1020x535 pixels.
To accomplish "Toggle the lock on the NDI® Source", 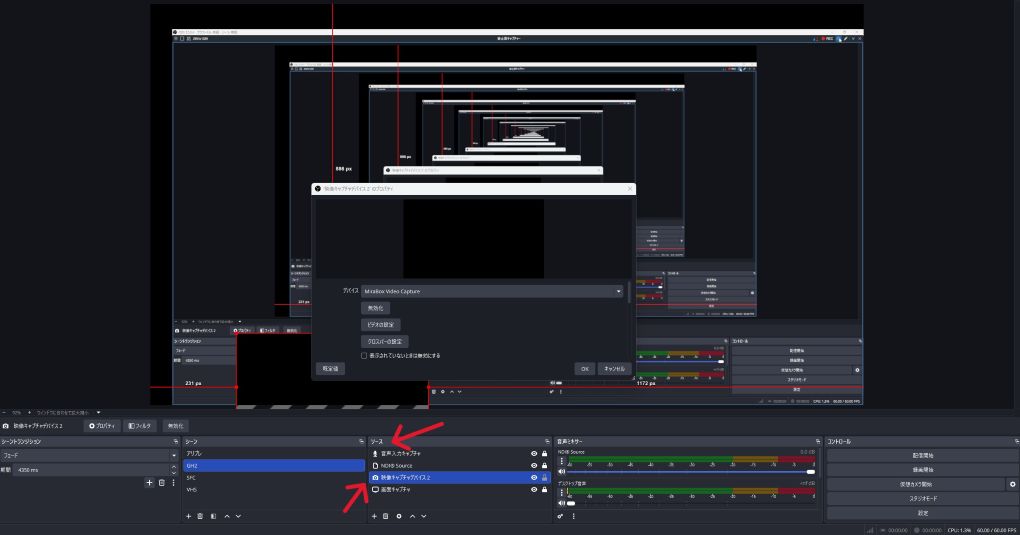I will click(545, 466).
